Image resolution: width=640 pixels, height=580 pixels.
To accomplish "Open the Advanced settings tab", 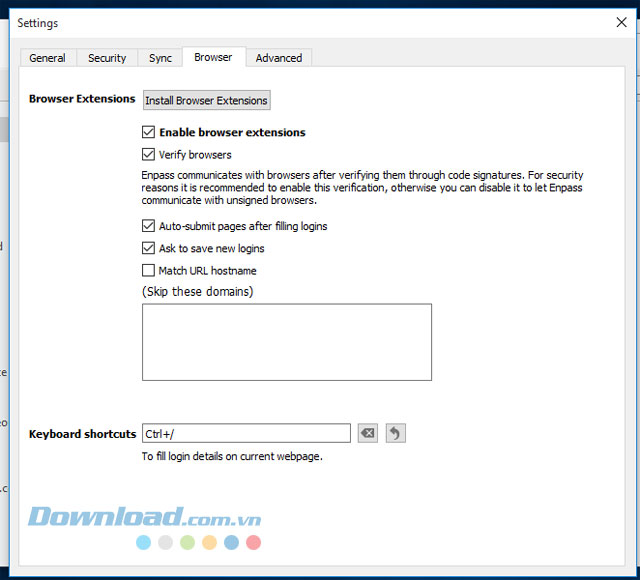I will click(279, 58).
